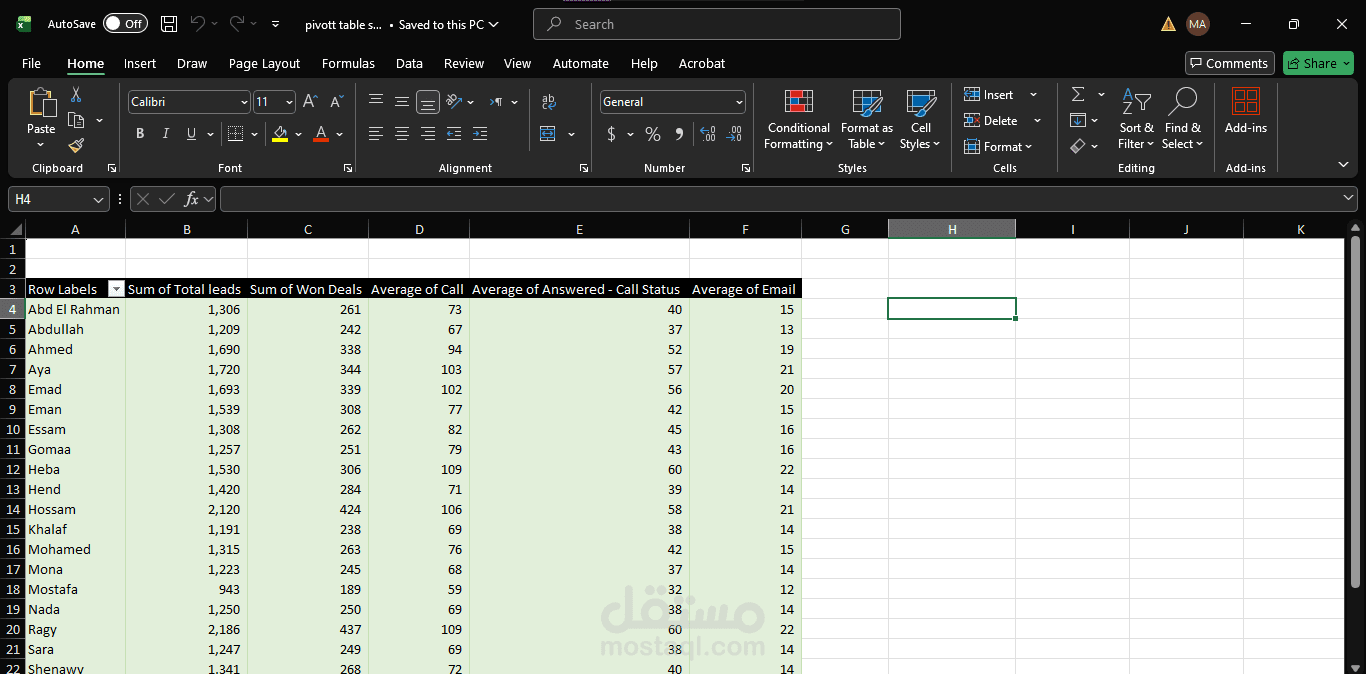This screenshot has height=674, width=1366.
Task: Apply Top Align to the cell
Action: pyautogui.click(x=376, y=102)
